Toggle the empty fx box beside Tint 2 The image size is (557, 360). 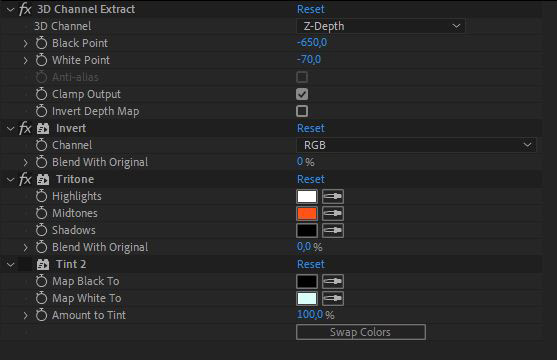coord(25,264)
